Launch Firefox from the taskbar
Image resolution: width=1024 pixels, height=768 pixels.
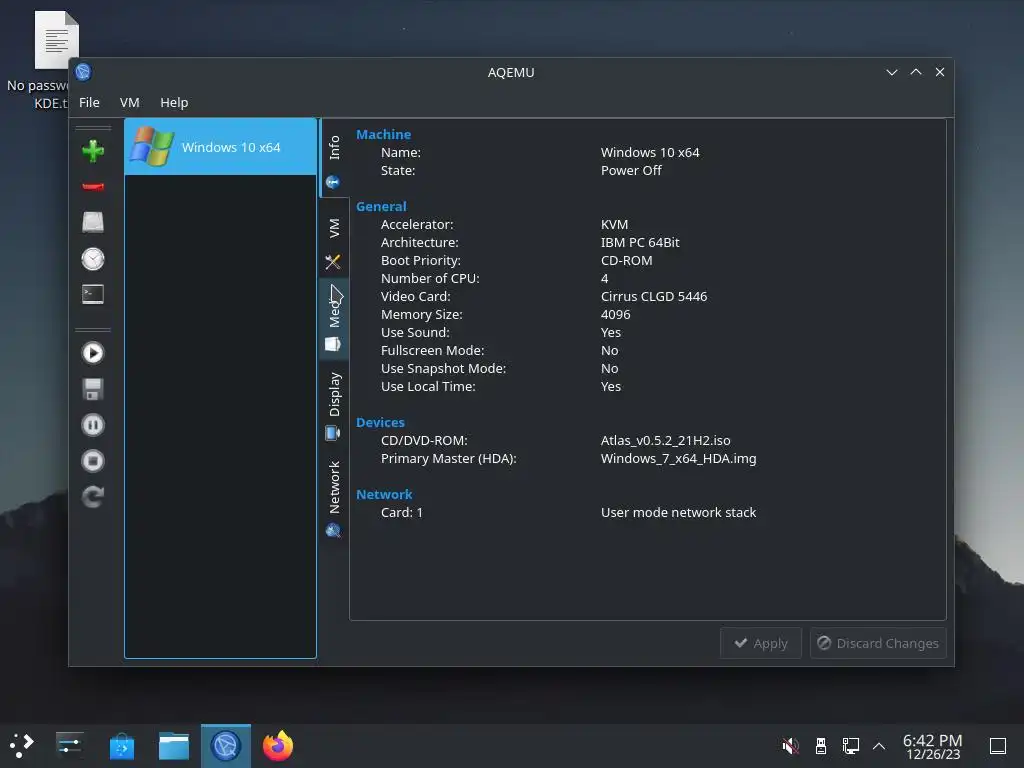(278, 746)
